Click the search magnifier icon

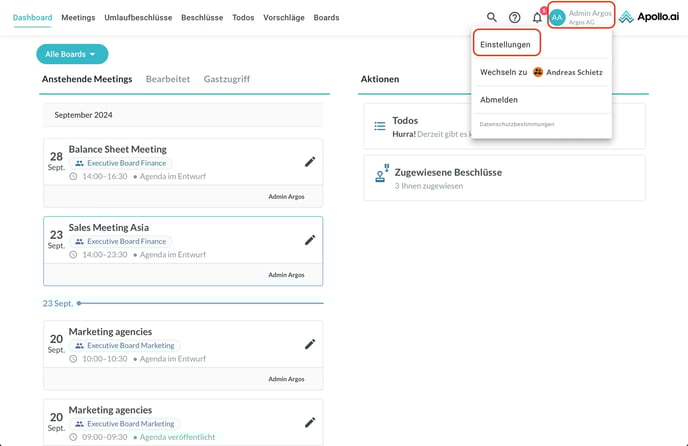click(491, 17)
